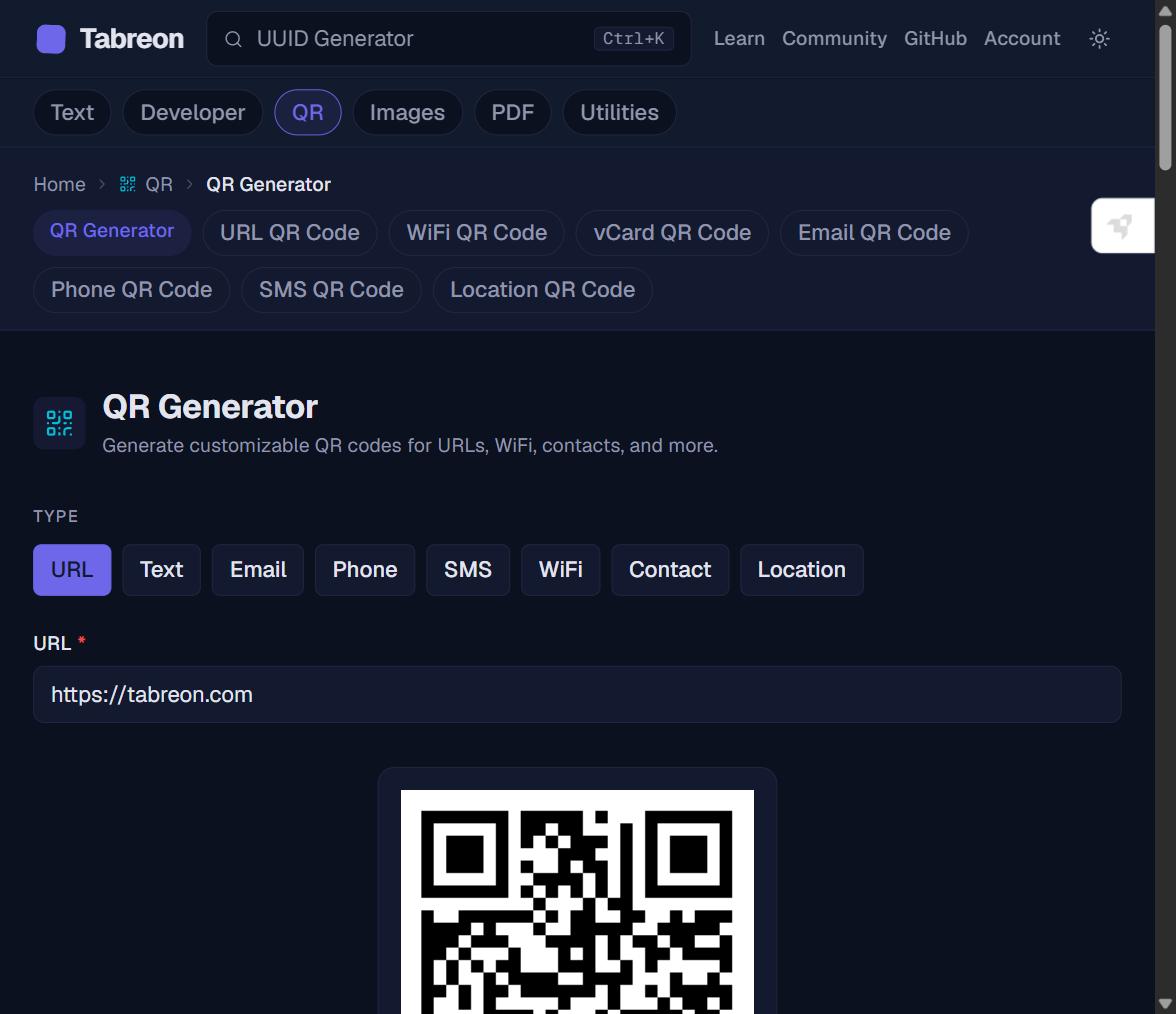Open the Location QR Code tool
The width and height of the screenshot is (1176, 1014).
coord(542,290)
